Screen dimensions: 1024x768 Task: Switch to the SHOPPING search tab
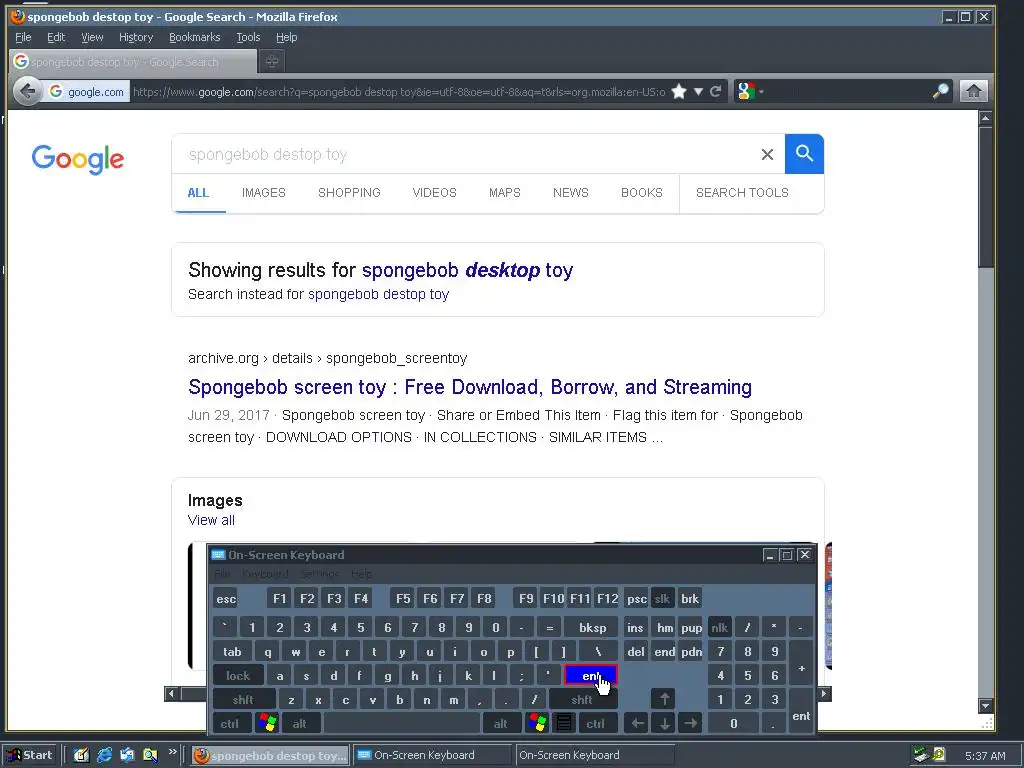coord(349,193)
